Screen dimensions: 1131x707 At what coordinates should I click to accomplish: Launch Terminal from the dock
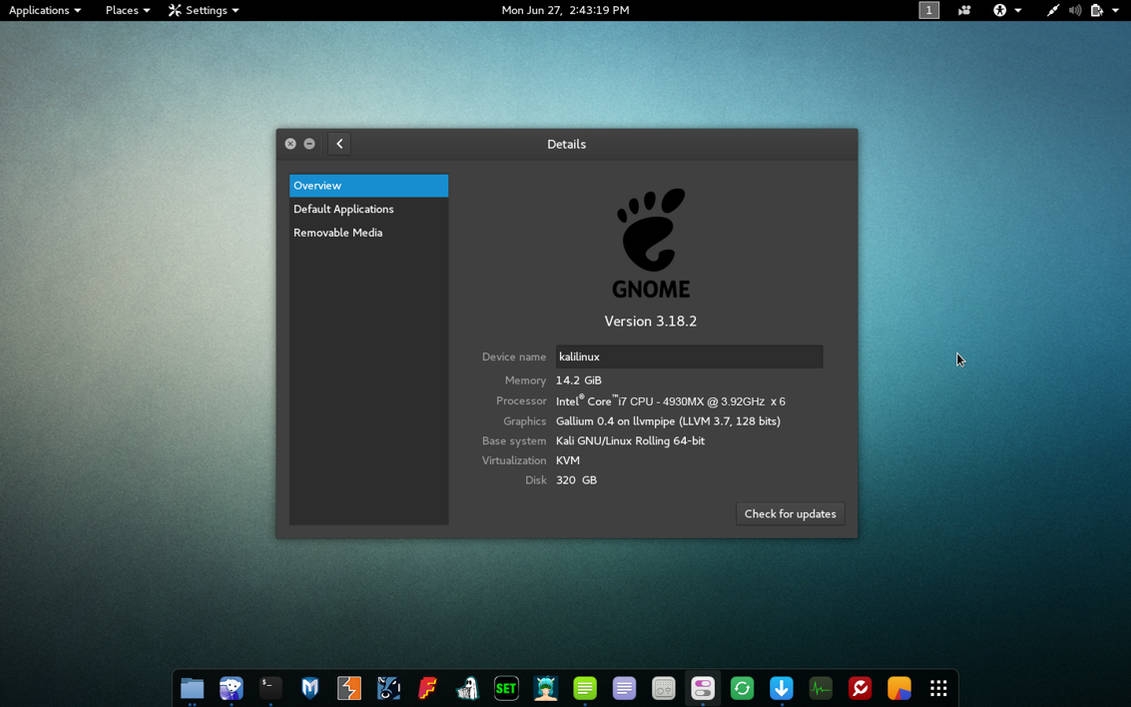(x=271, y=688)
